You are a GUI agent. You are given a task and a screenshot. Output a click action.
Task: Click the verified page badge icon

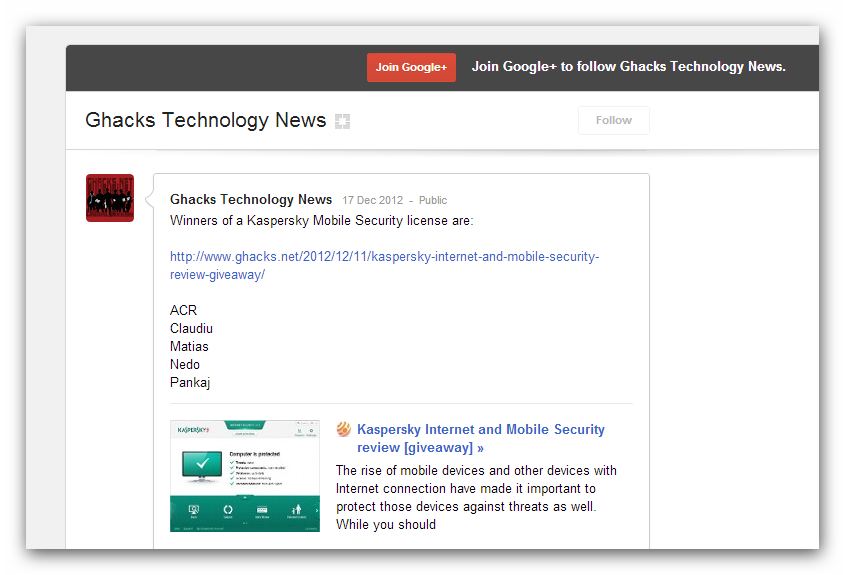pos(342,121)
